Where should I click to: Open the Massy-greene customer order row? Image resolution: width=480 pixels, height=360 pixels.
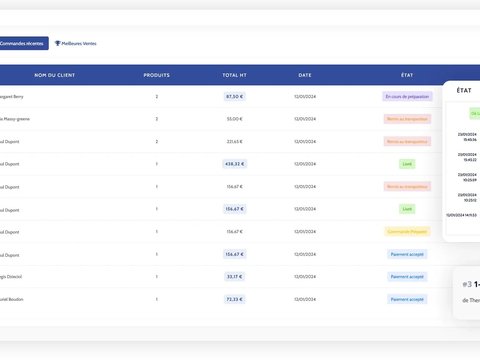[220, 119]
